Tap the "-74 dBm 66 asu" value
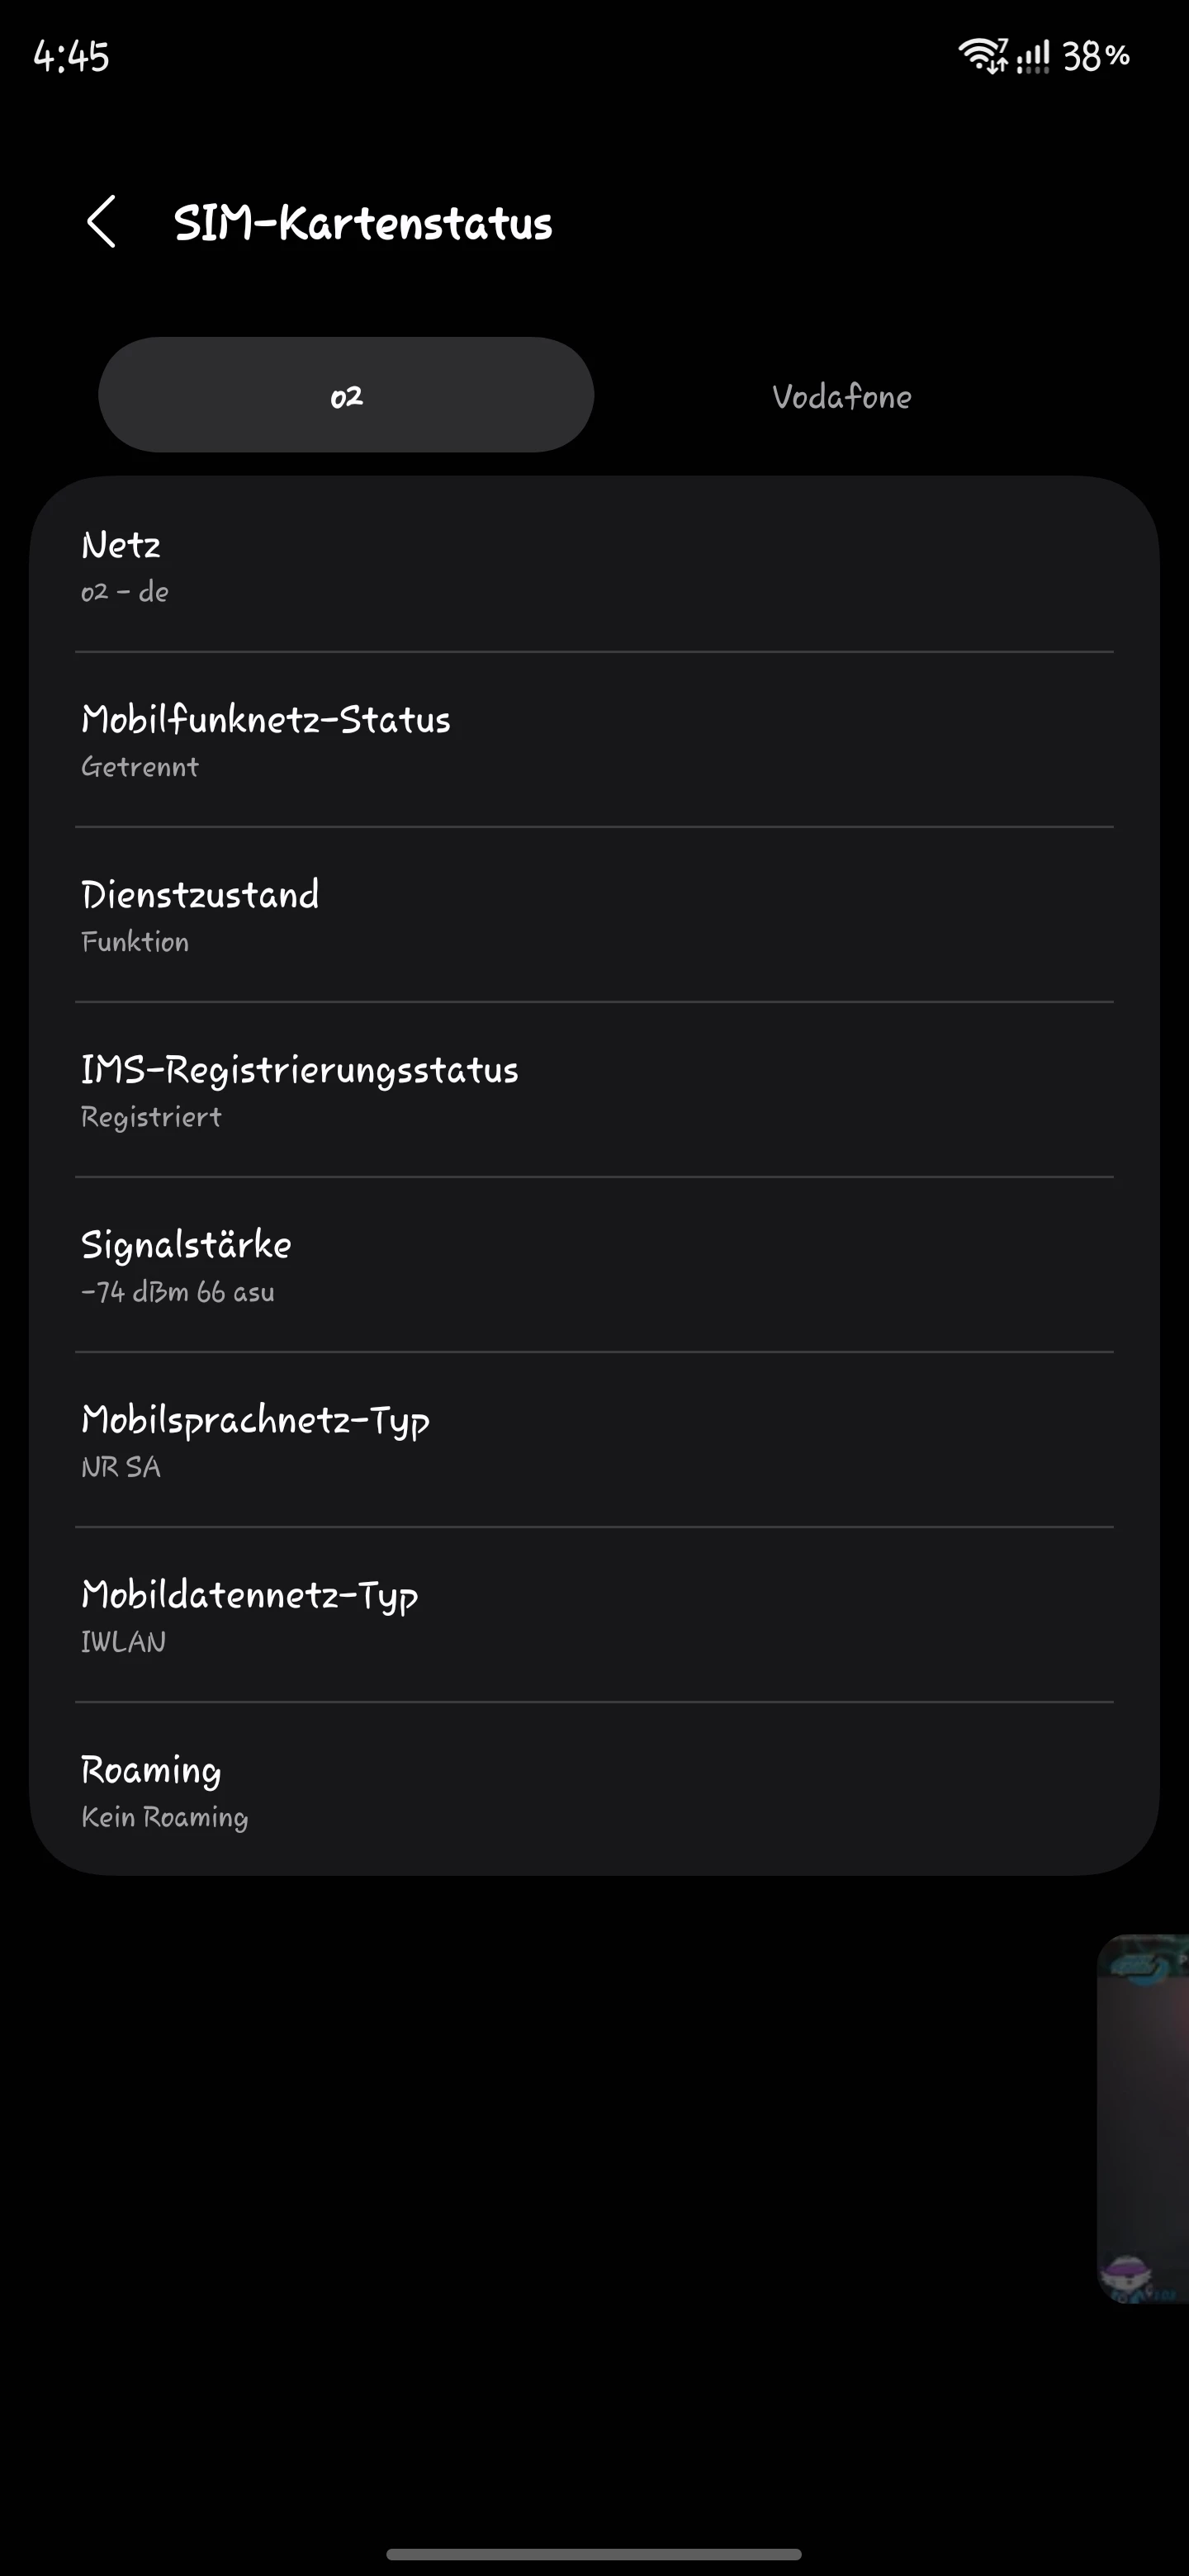 [x=178, y=1292]
